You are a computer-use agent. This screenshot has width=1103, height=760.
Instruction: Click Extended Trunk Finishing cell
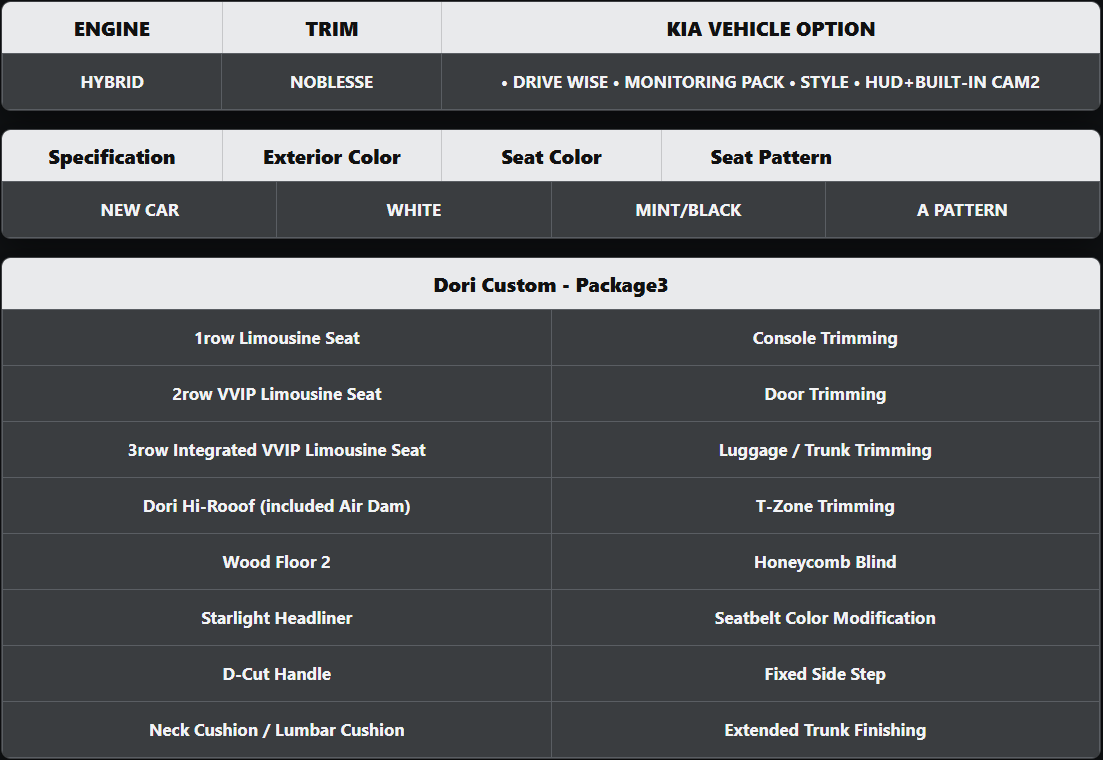pyautogui.click(x=825, y=730)
